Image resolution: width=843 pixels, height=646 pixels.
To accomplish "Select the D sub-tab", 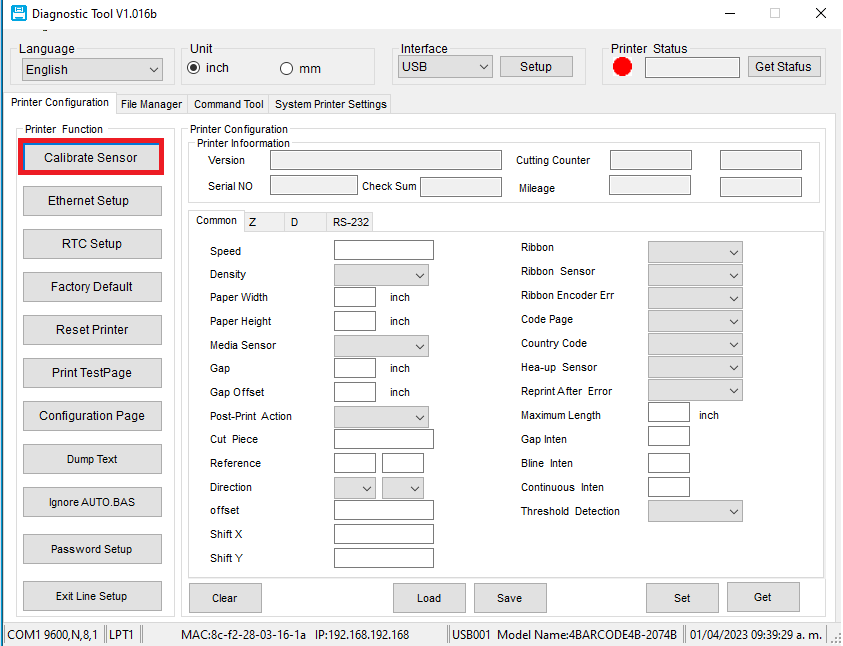I will coord(305,222).
